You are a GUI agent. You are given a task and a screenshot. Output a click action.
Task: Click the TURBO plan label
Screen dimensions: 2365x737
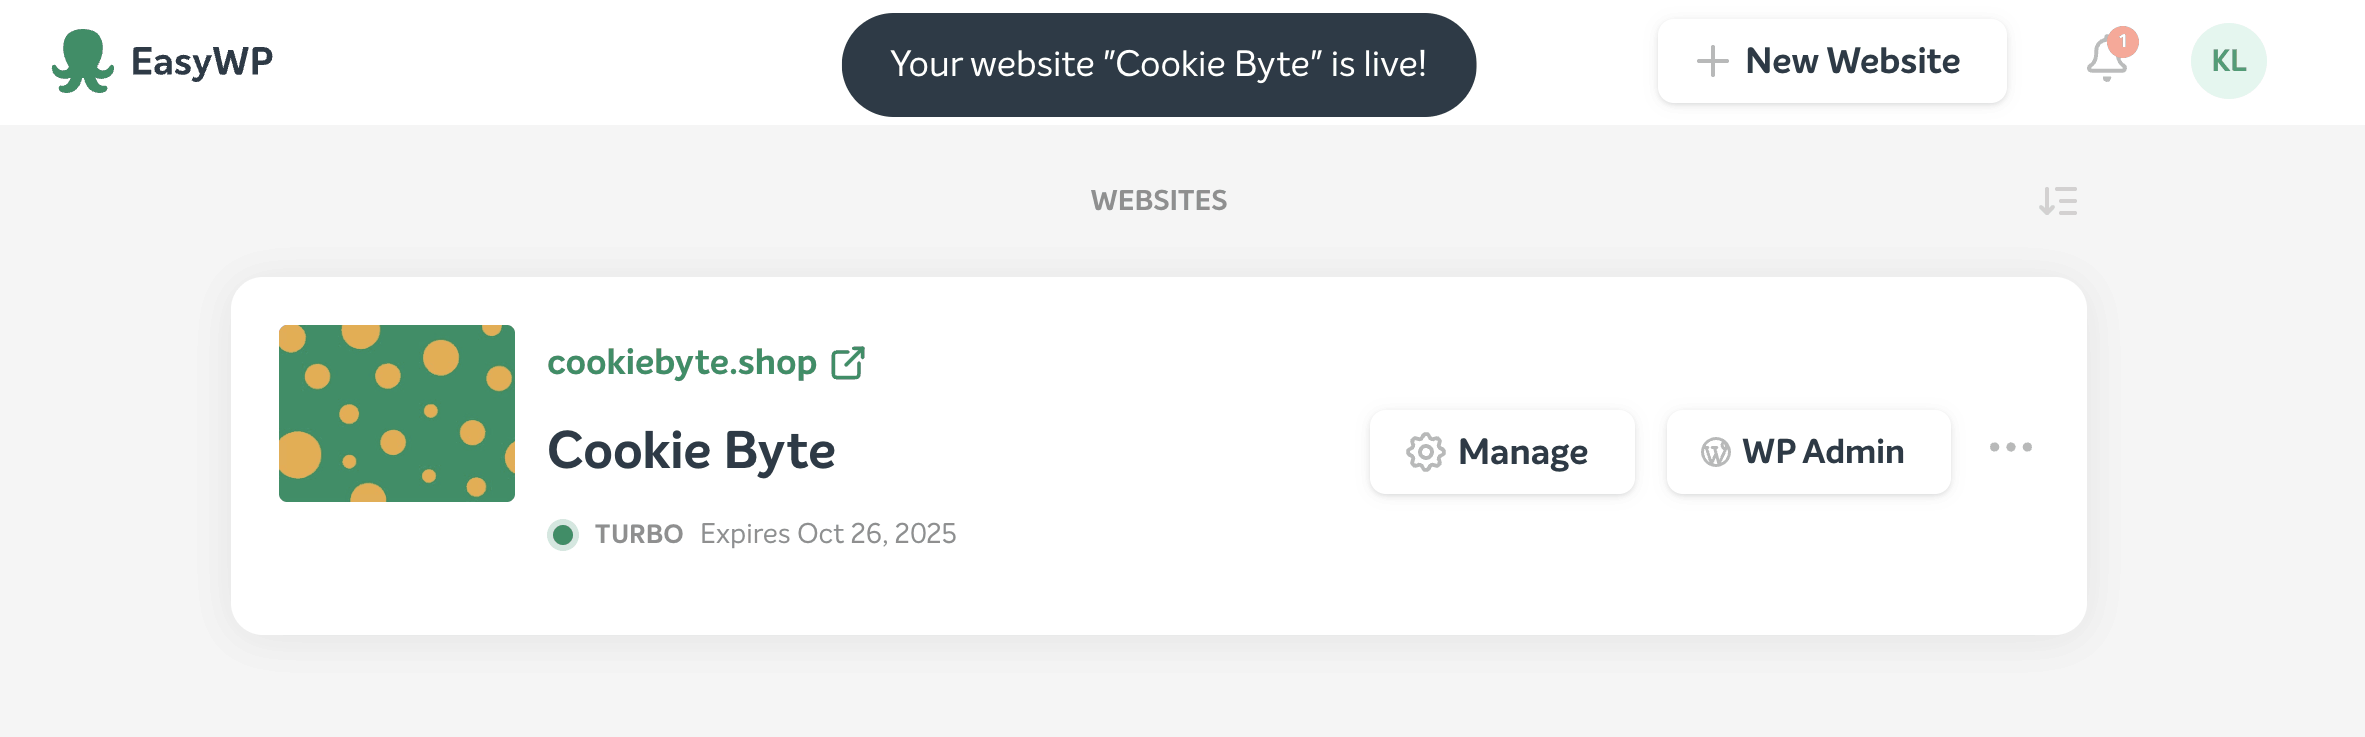(639, 534)
